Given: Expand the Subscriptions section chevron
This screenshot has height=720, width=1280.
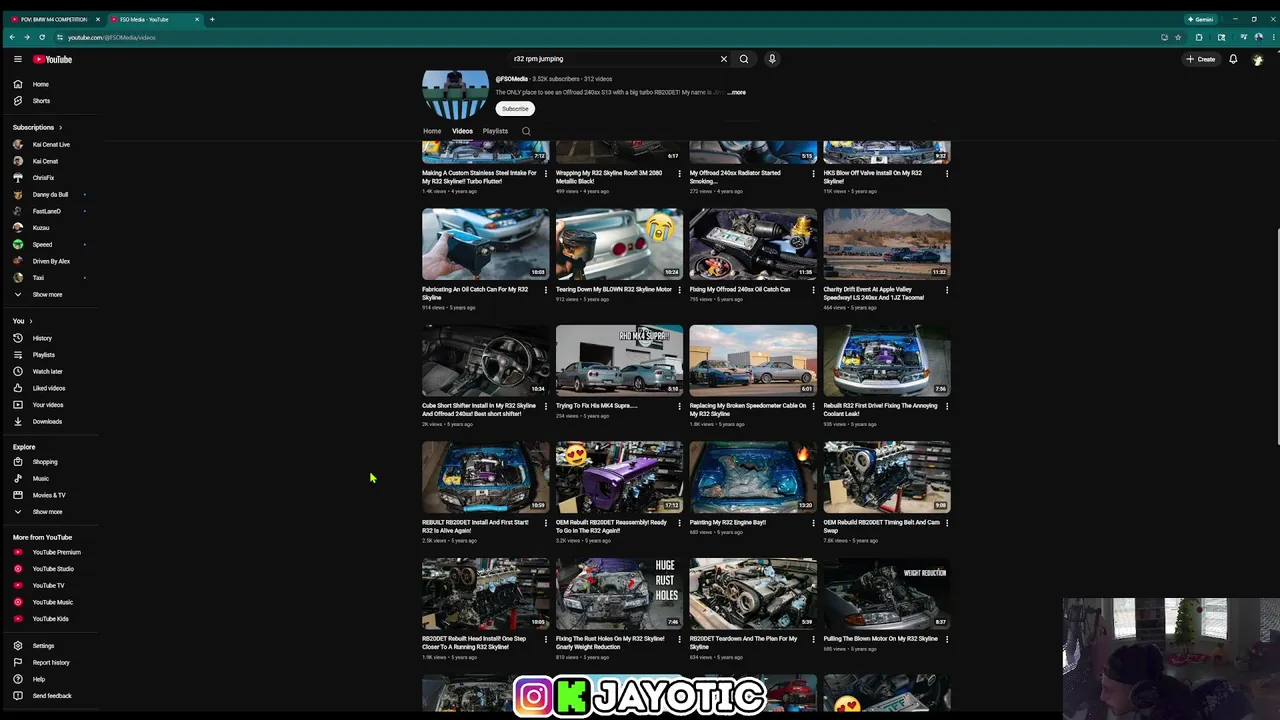Looking at the screenshot, I should [60, 127].
